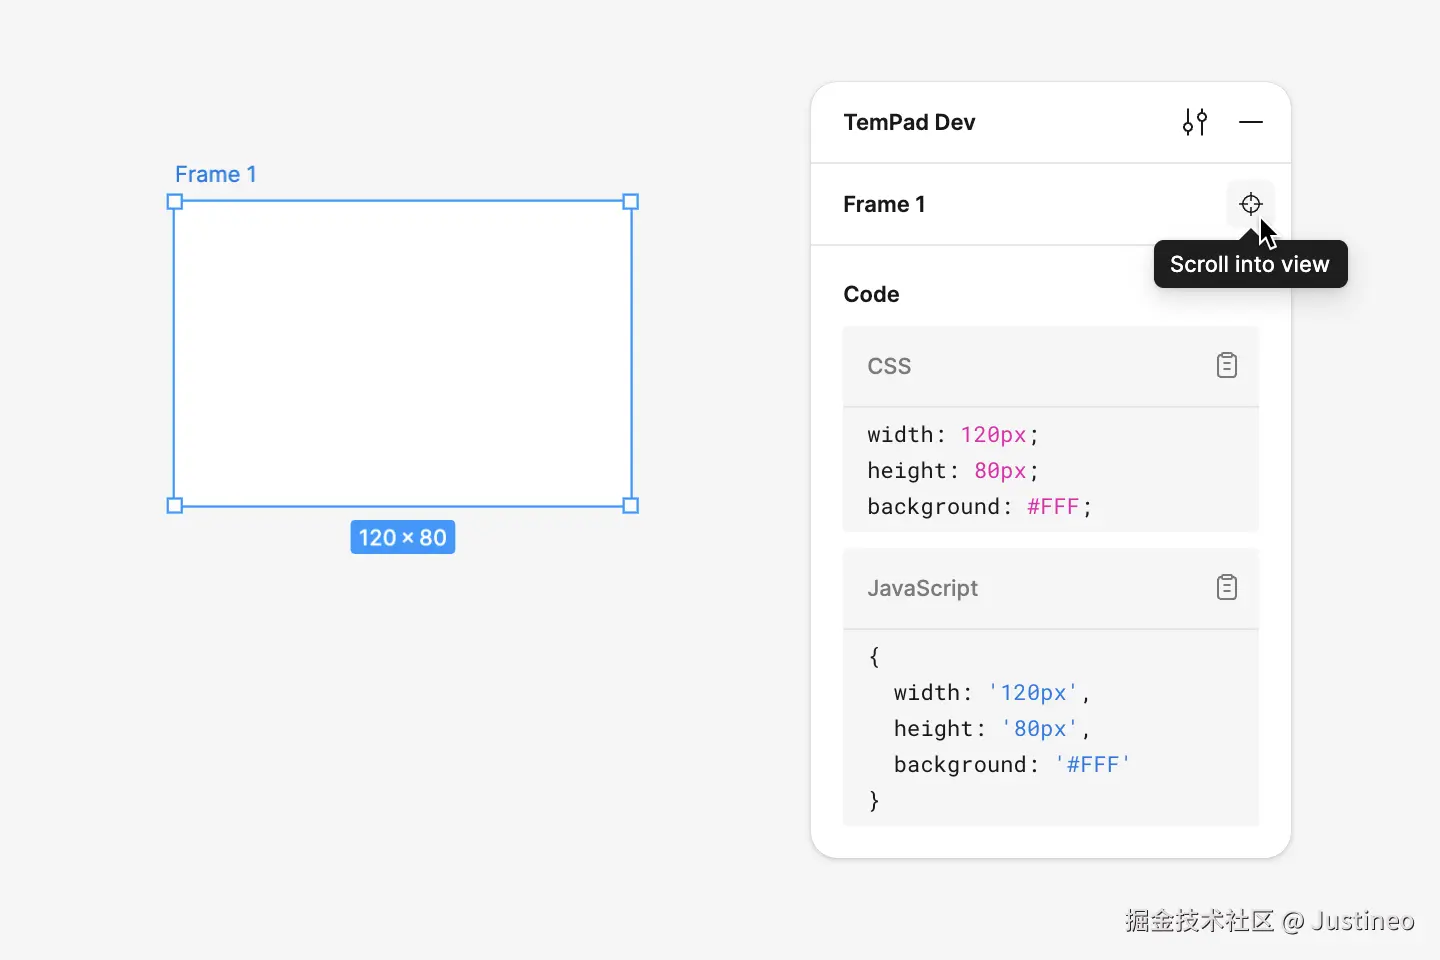The height and width of the screenshot is (960, 1440).
Task: Copy the JavaScript code block
Action: point(1227,588)
